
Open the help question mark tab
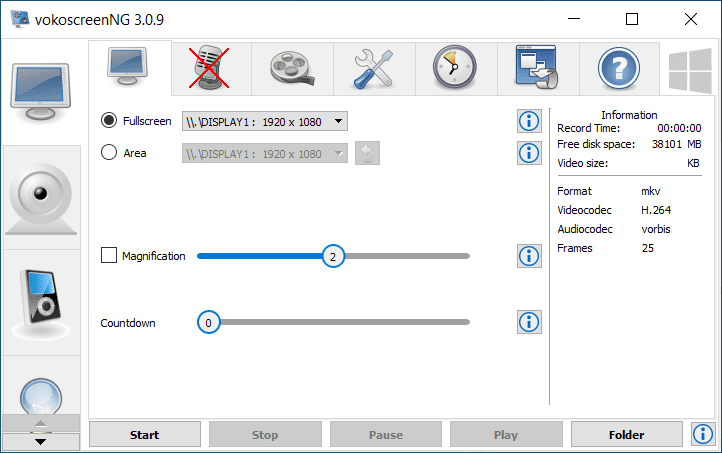[619, 68]
